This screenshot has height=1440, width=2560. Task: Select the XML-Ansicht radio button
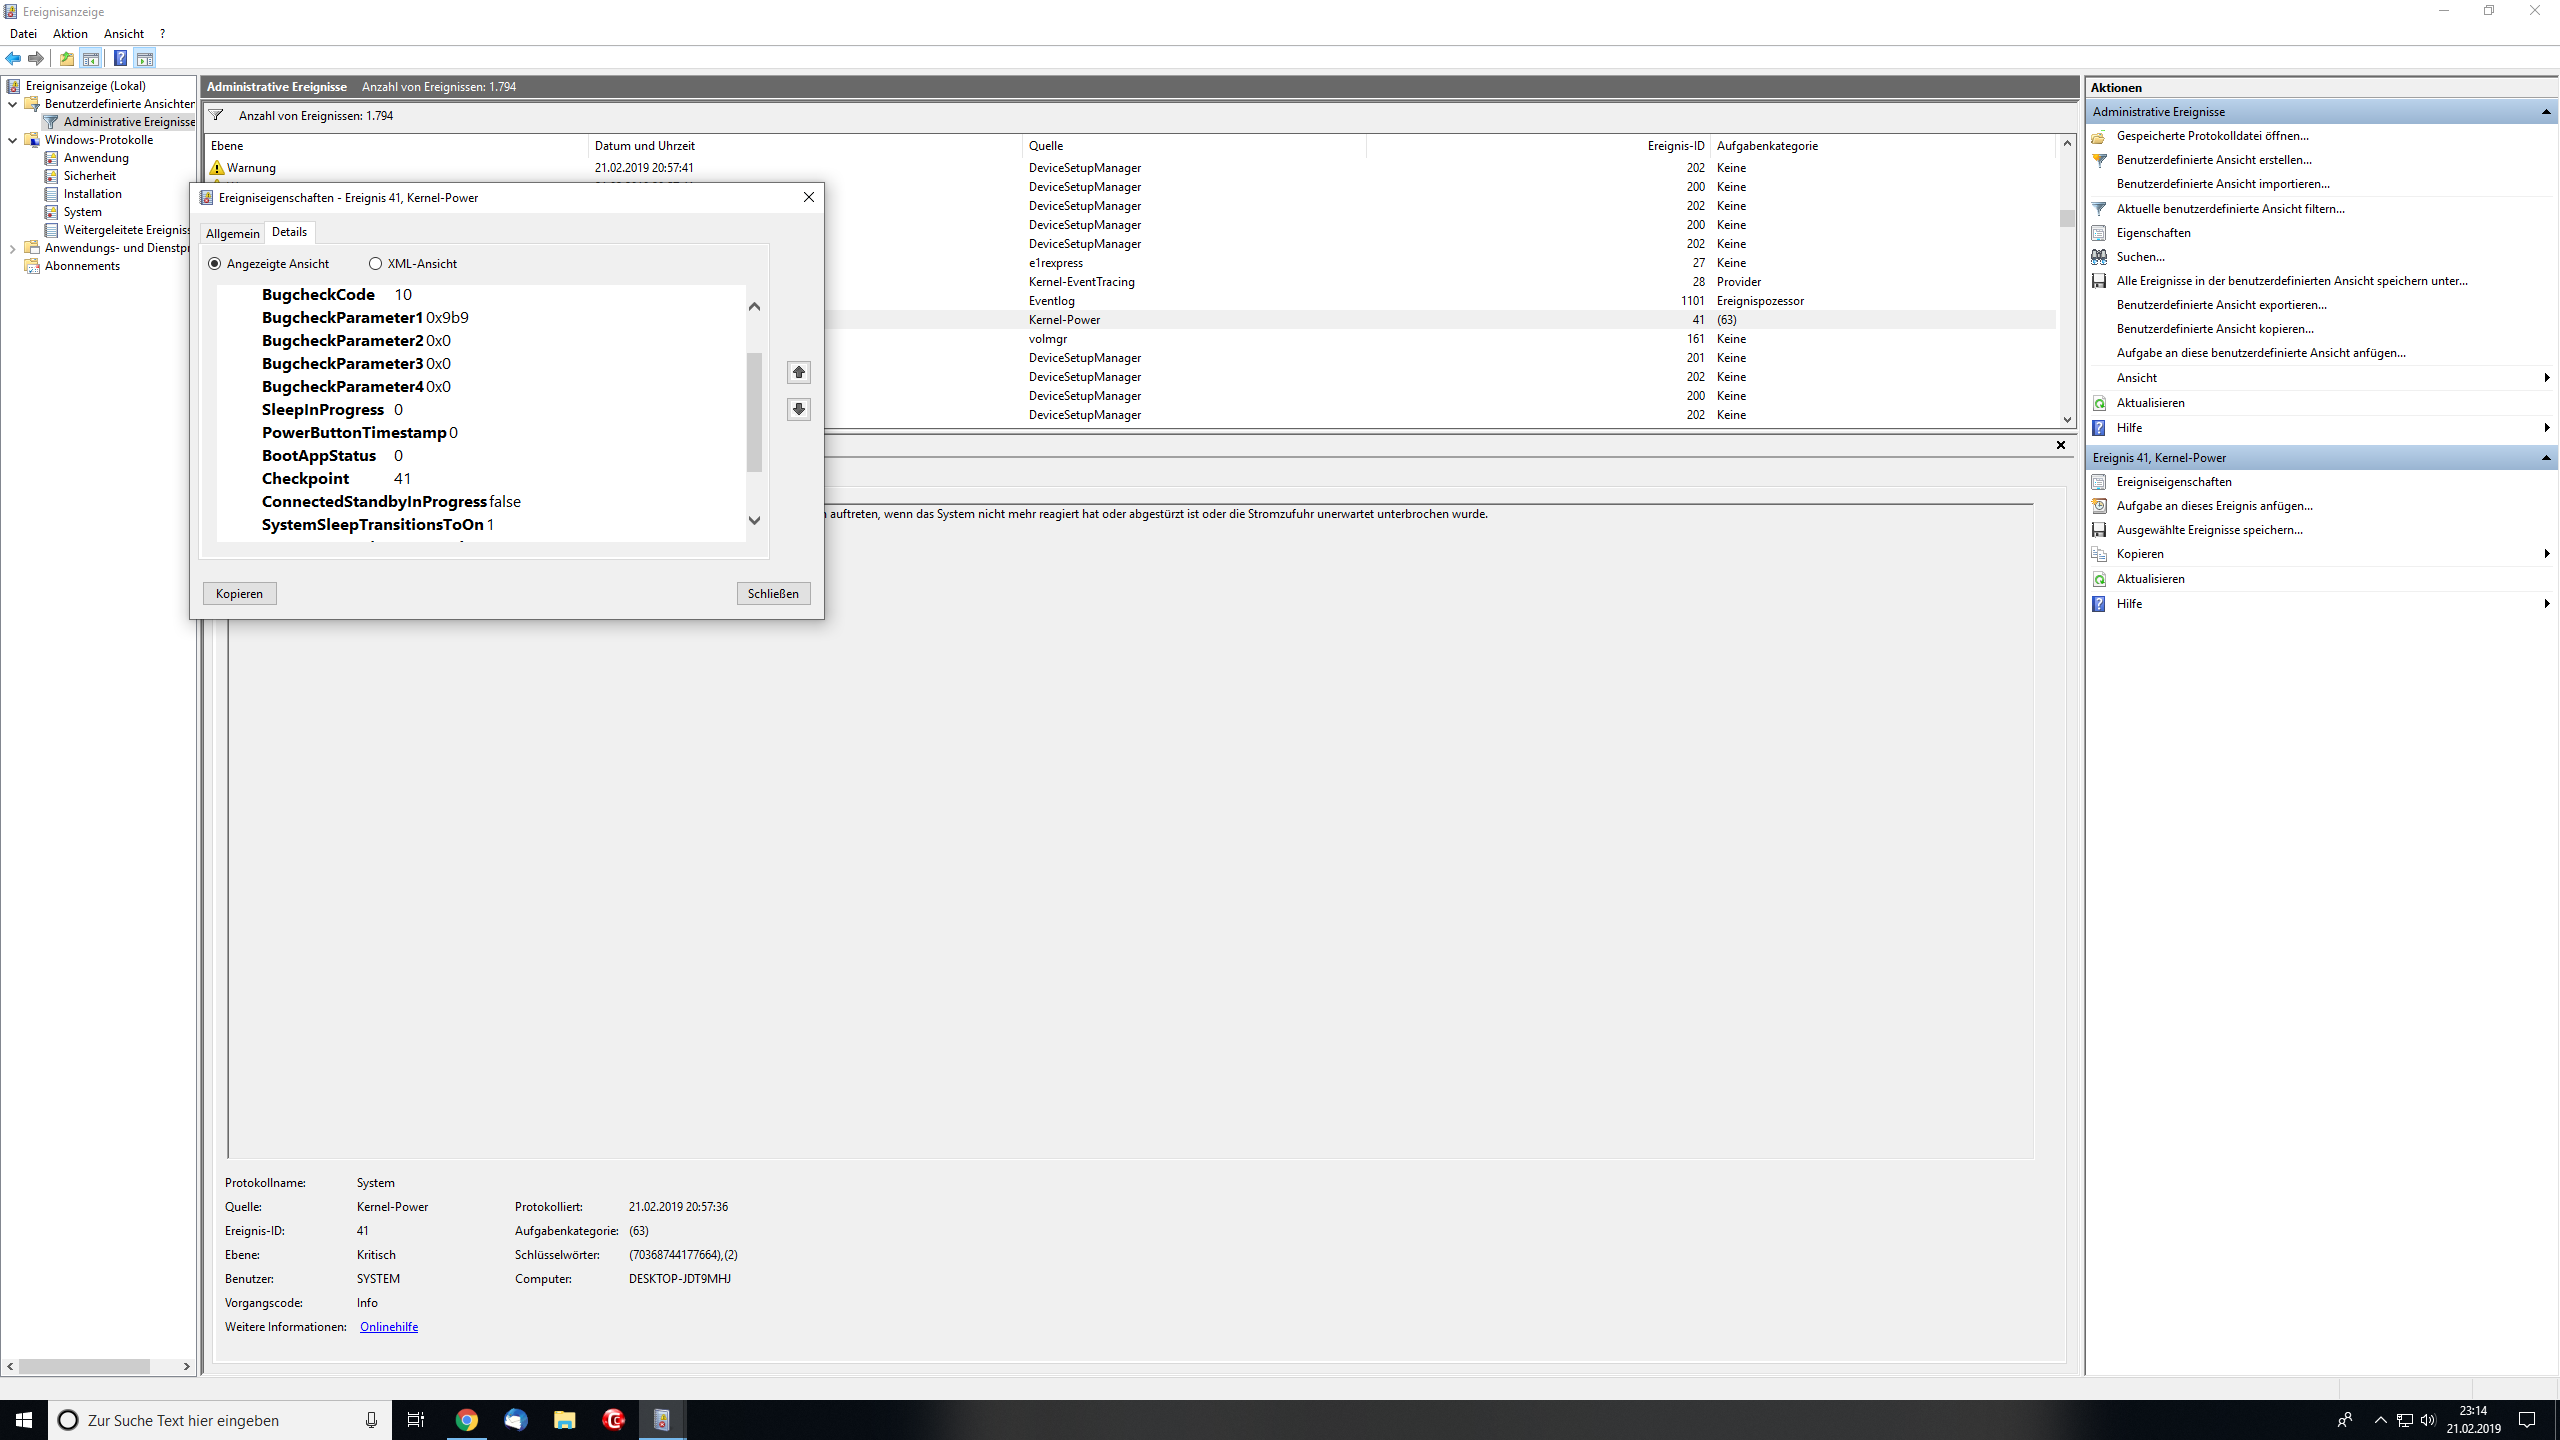point(376,264)
